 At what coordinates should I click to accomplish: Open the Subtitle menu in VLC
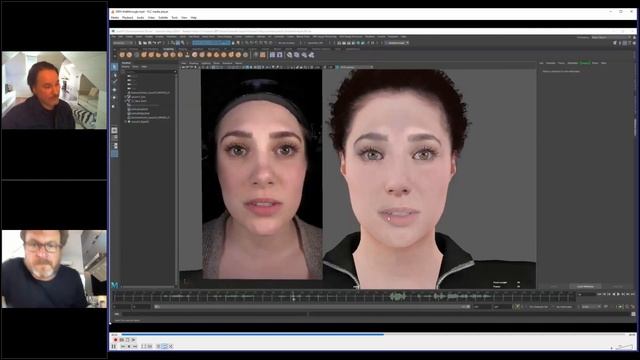click(163, 18)
